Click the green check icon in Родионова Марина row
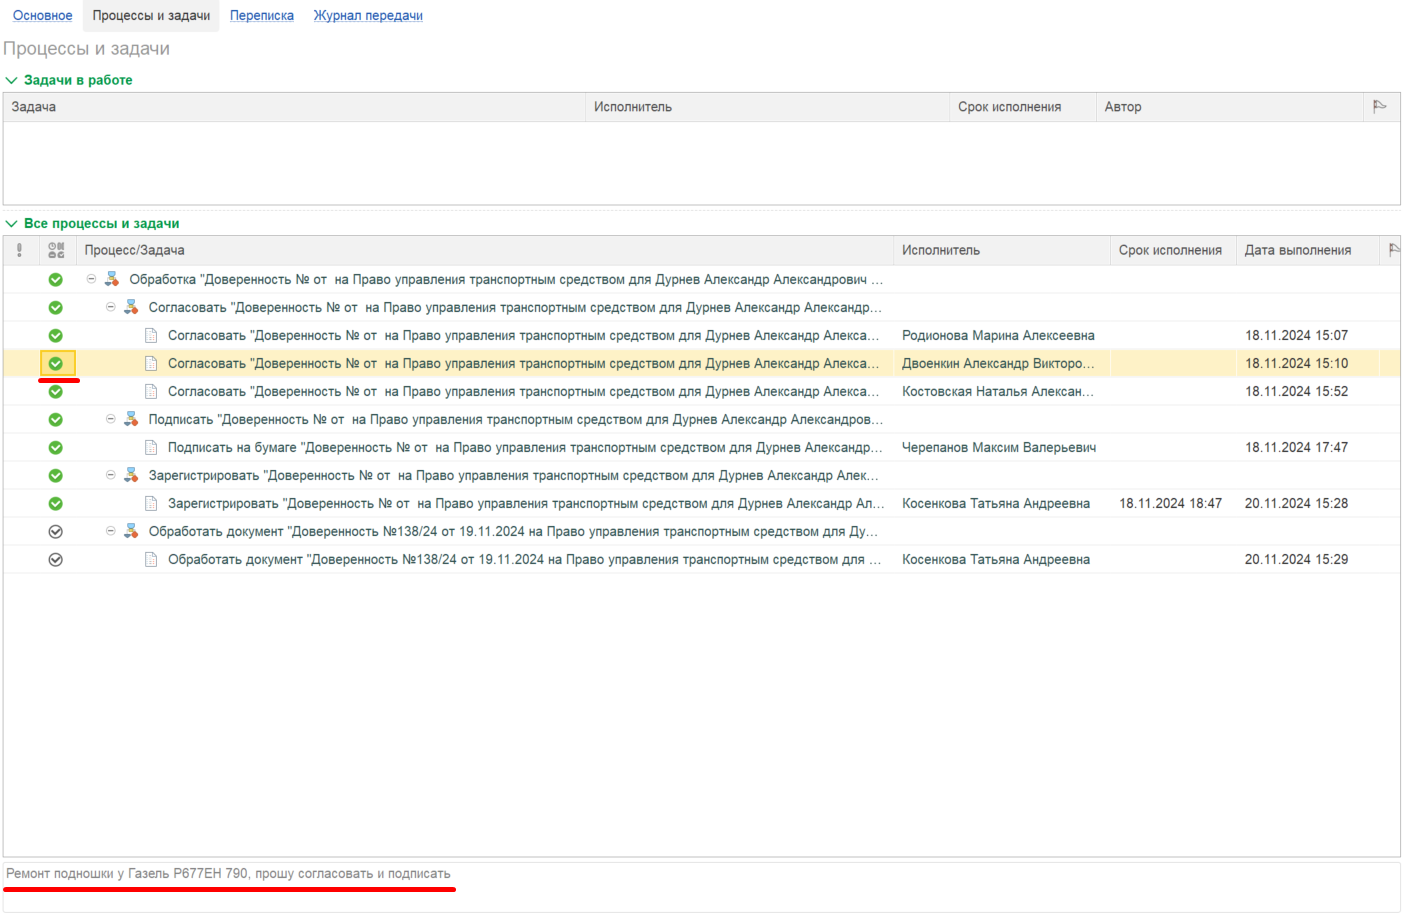Image resolution: width=1411 pixels, height=919 pixels. tap(56, 336)
